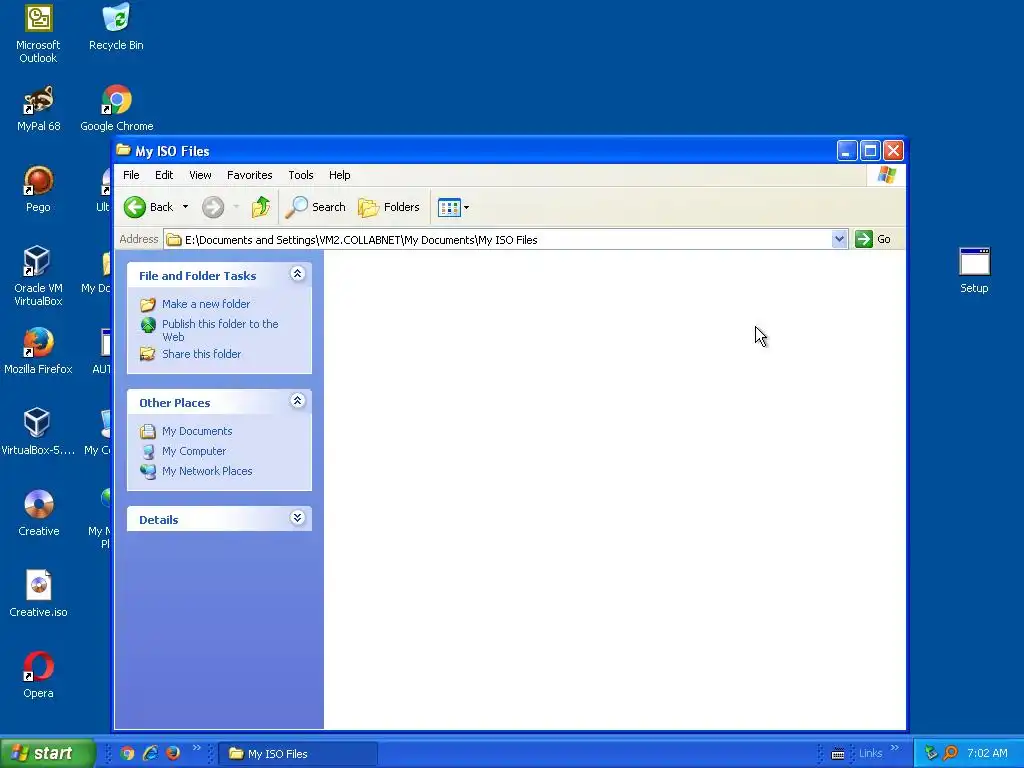Launch Firefox from Quick Launch bar

click(x=173, y=754)
